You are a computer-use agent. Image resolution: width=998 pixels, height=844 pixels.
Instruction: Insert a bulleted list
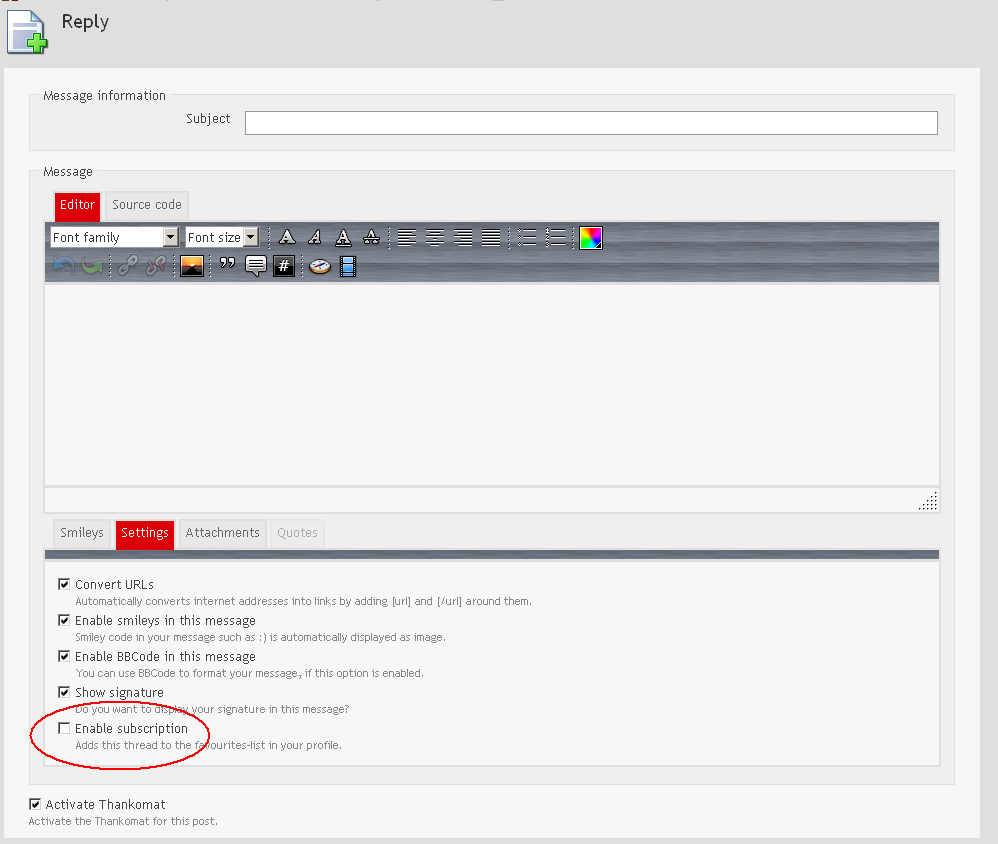[527, 237]
